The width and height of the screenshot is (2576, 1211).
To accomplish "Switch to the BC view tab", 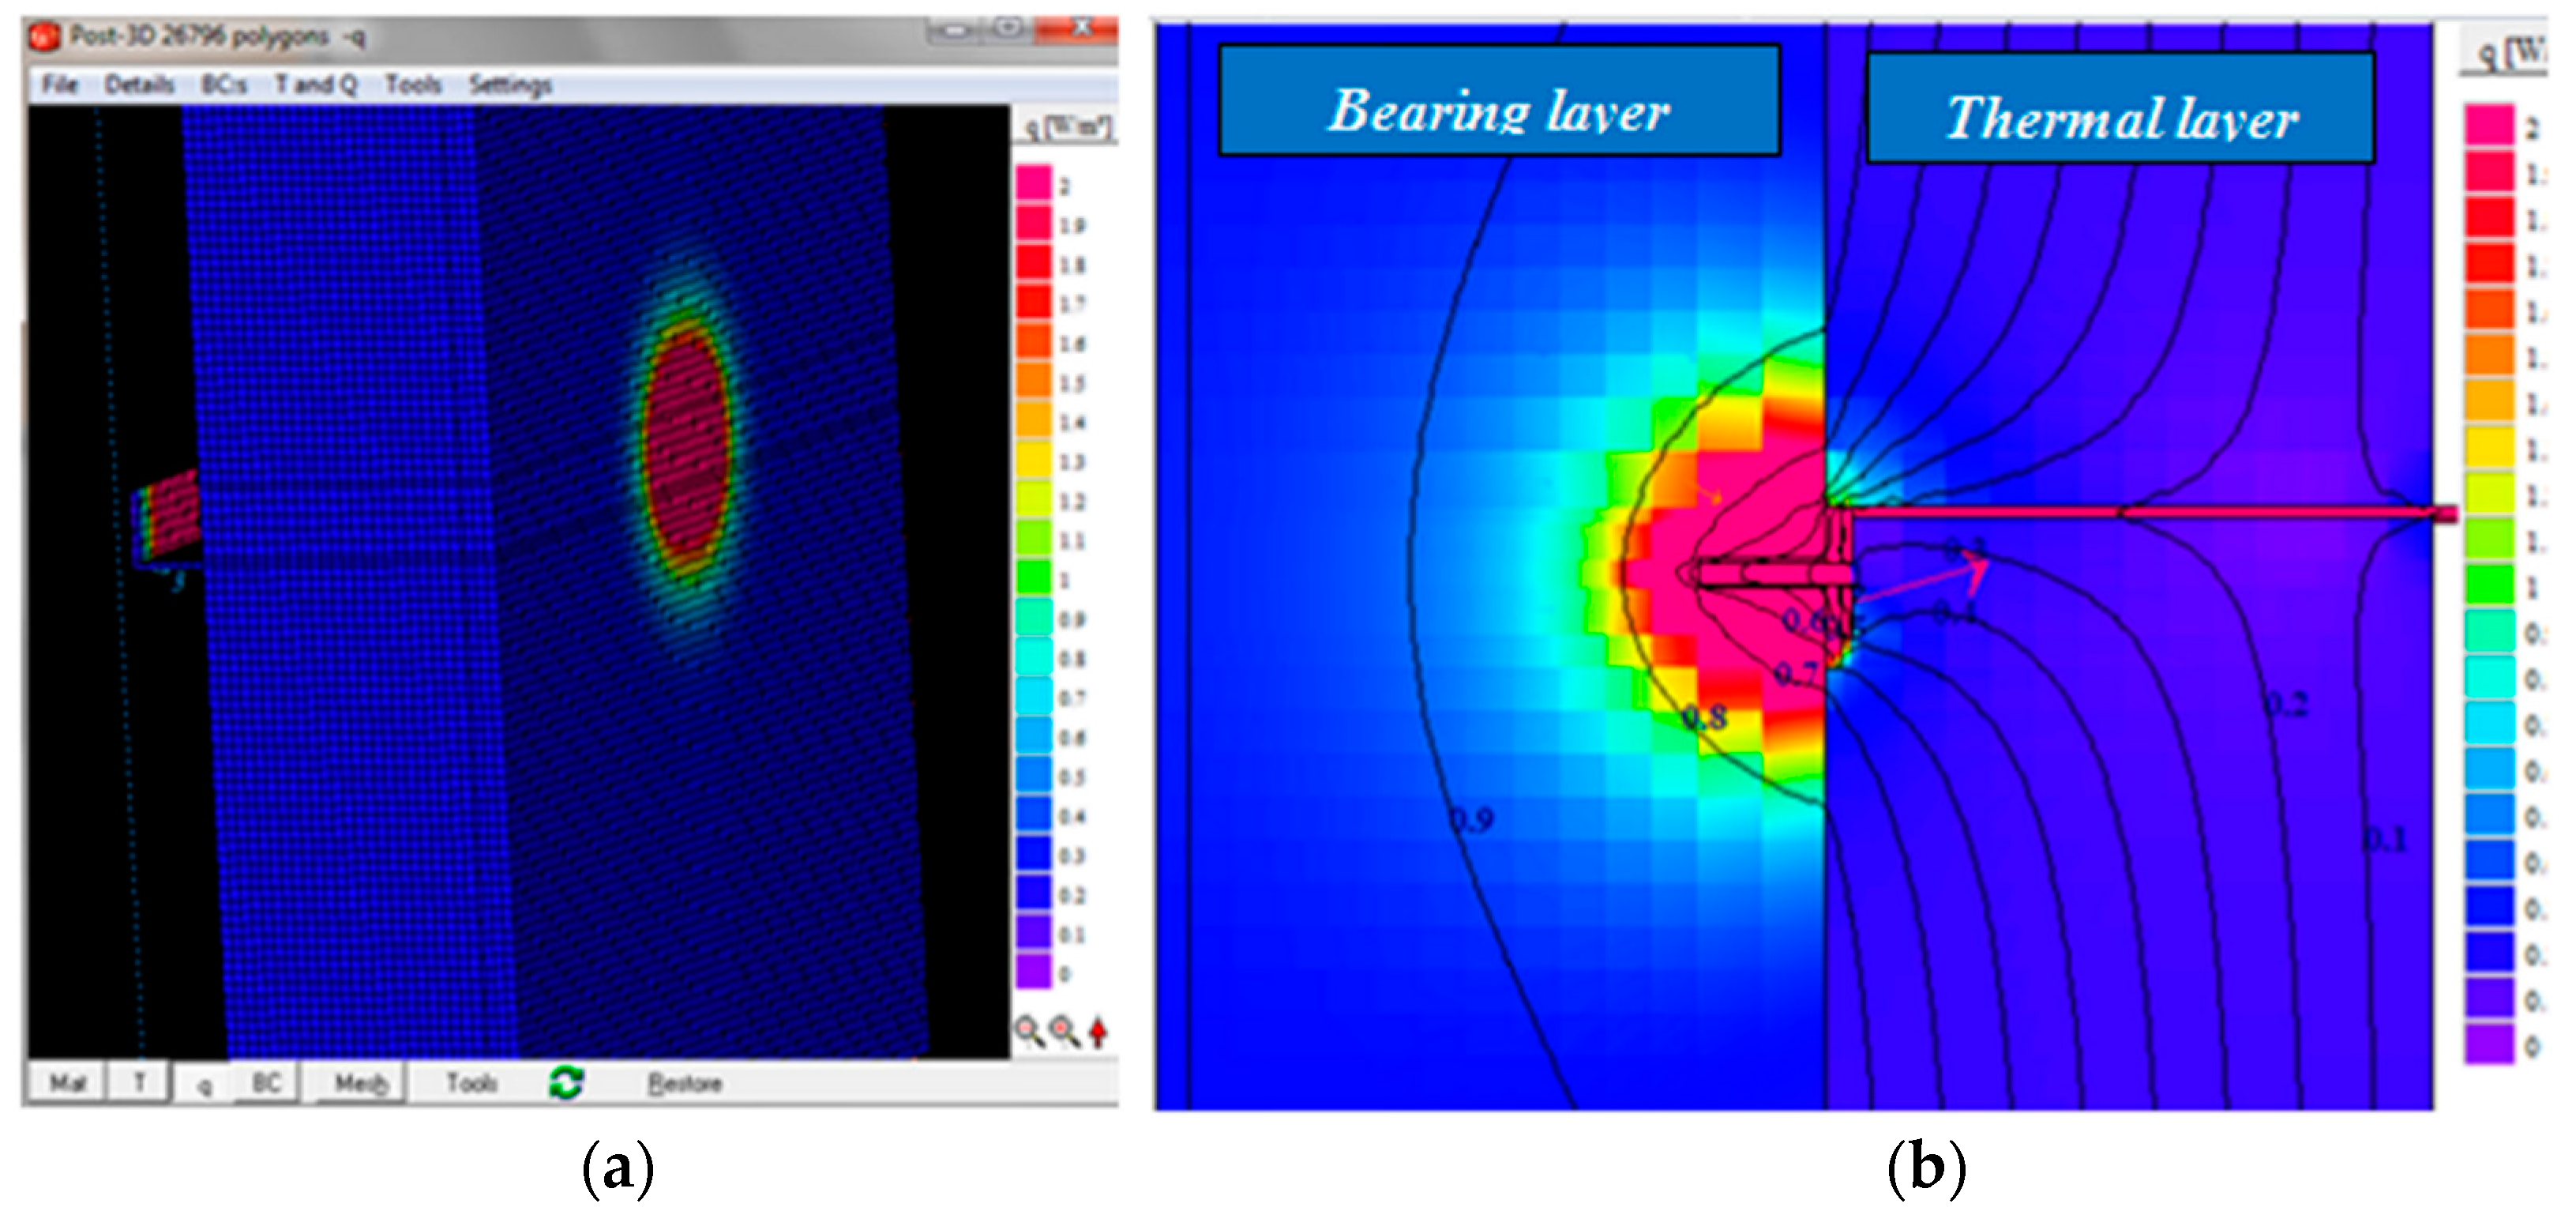I will tap(266, 1082).
